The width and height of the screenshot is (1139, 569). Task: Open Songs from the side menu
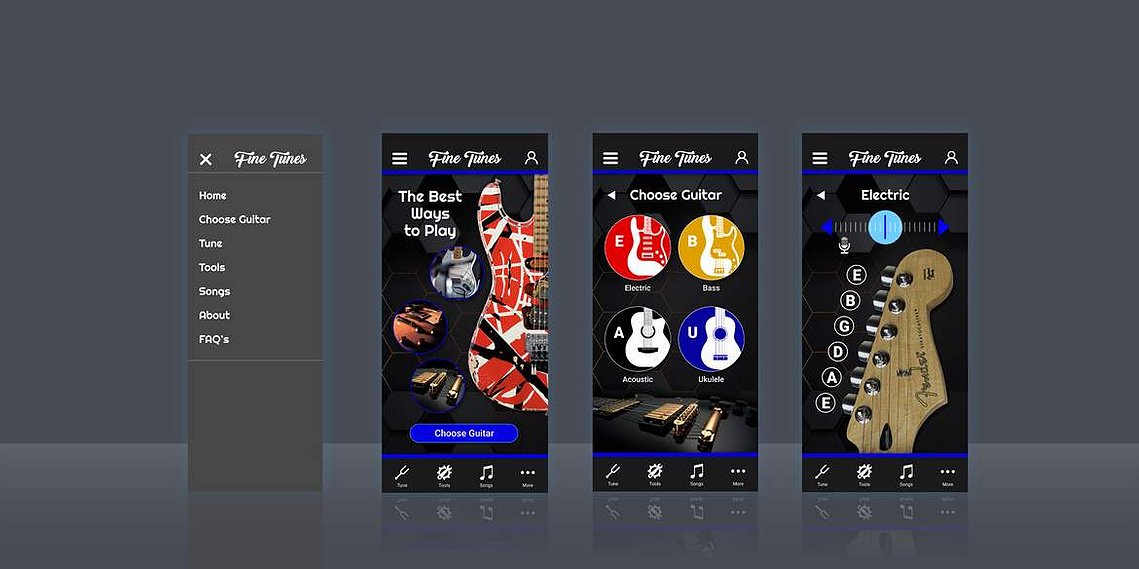pyautogui.click(x=214, y=291)
